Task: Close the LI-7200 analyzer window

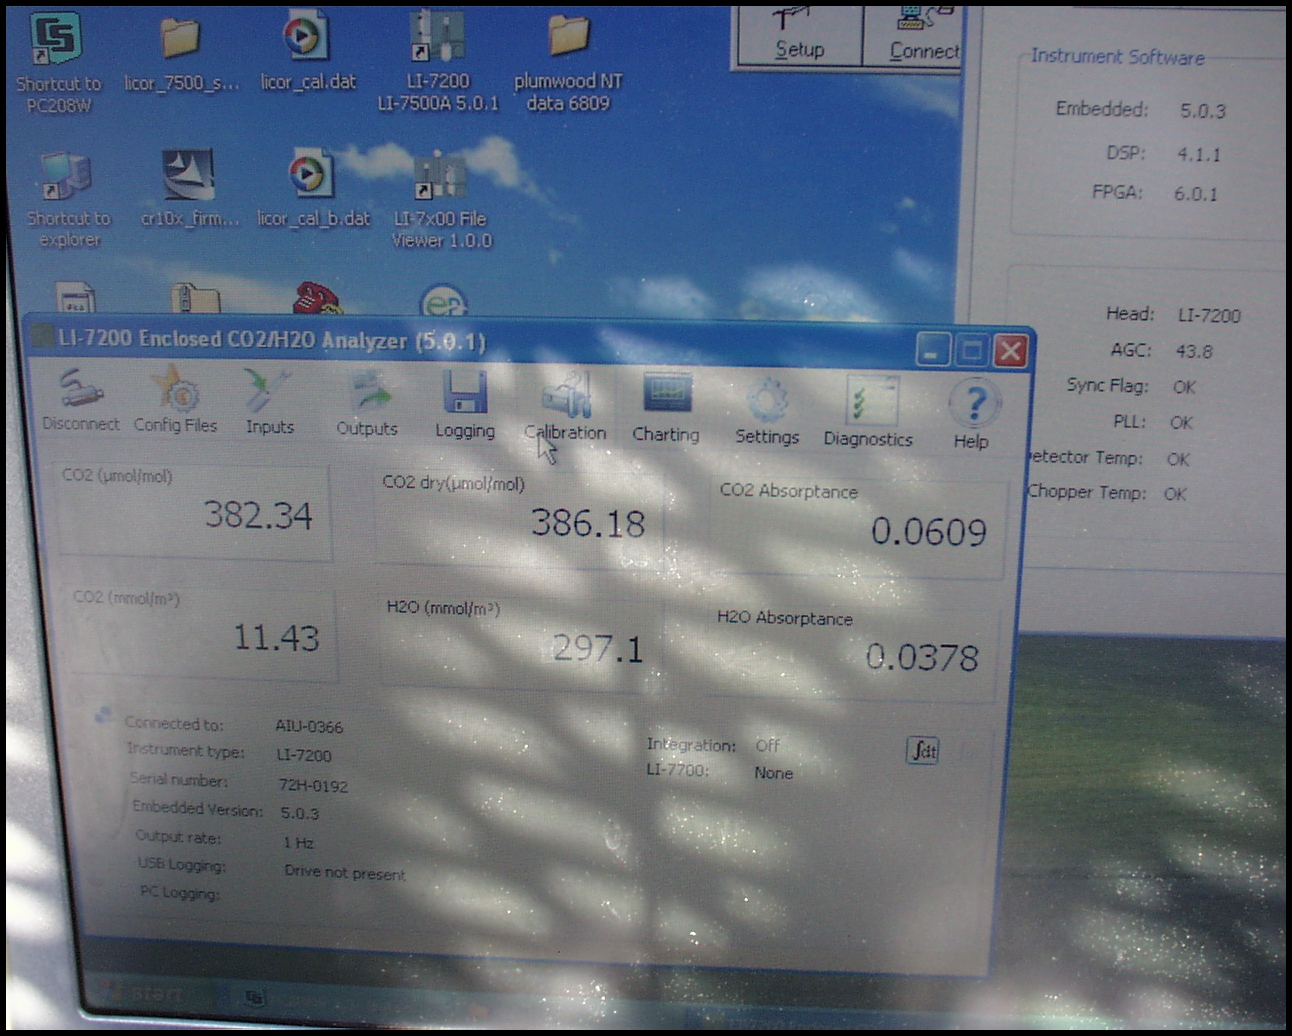Action: pyautogui.click(x=1011, y=351)
